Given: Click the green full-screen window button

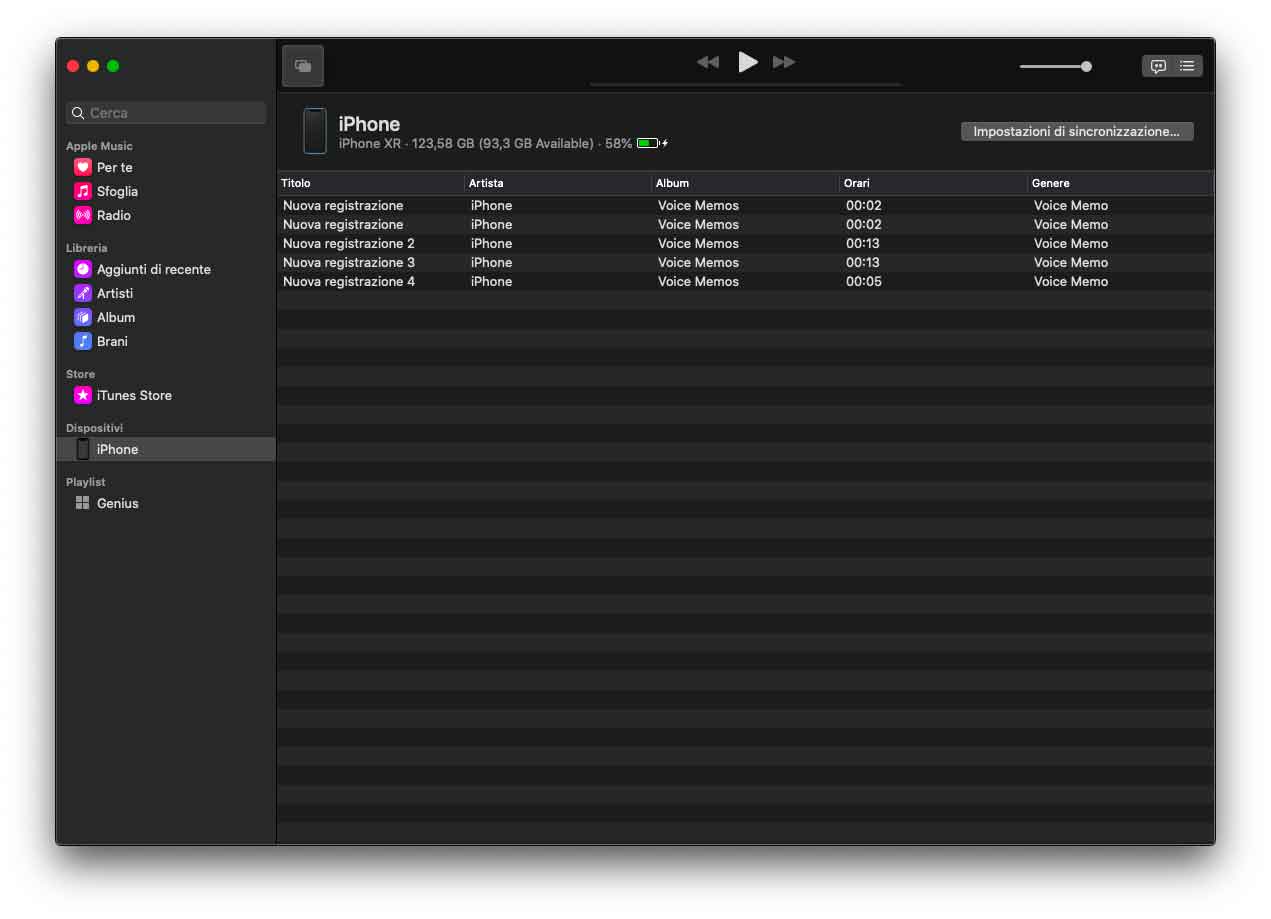Looking at the screenshot, I should [x=113, y=66].
